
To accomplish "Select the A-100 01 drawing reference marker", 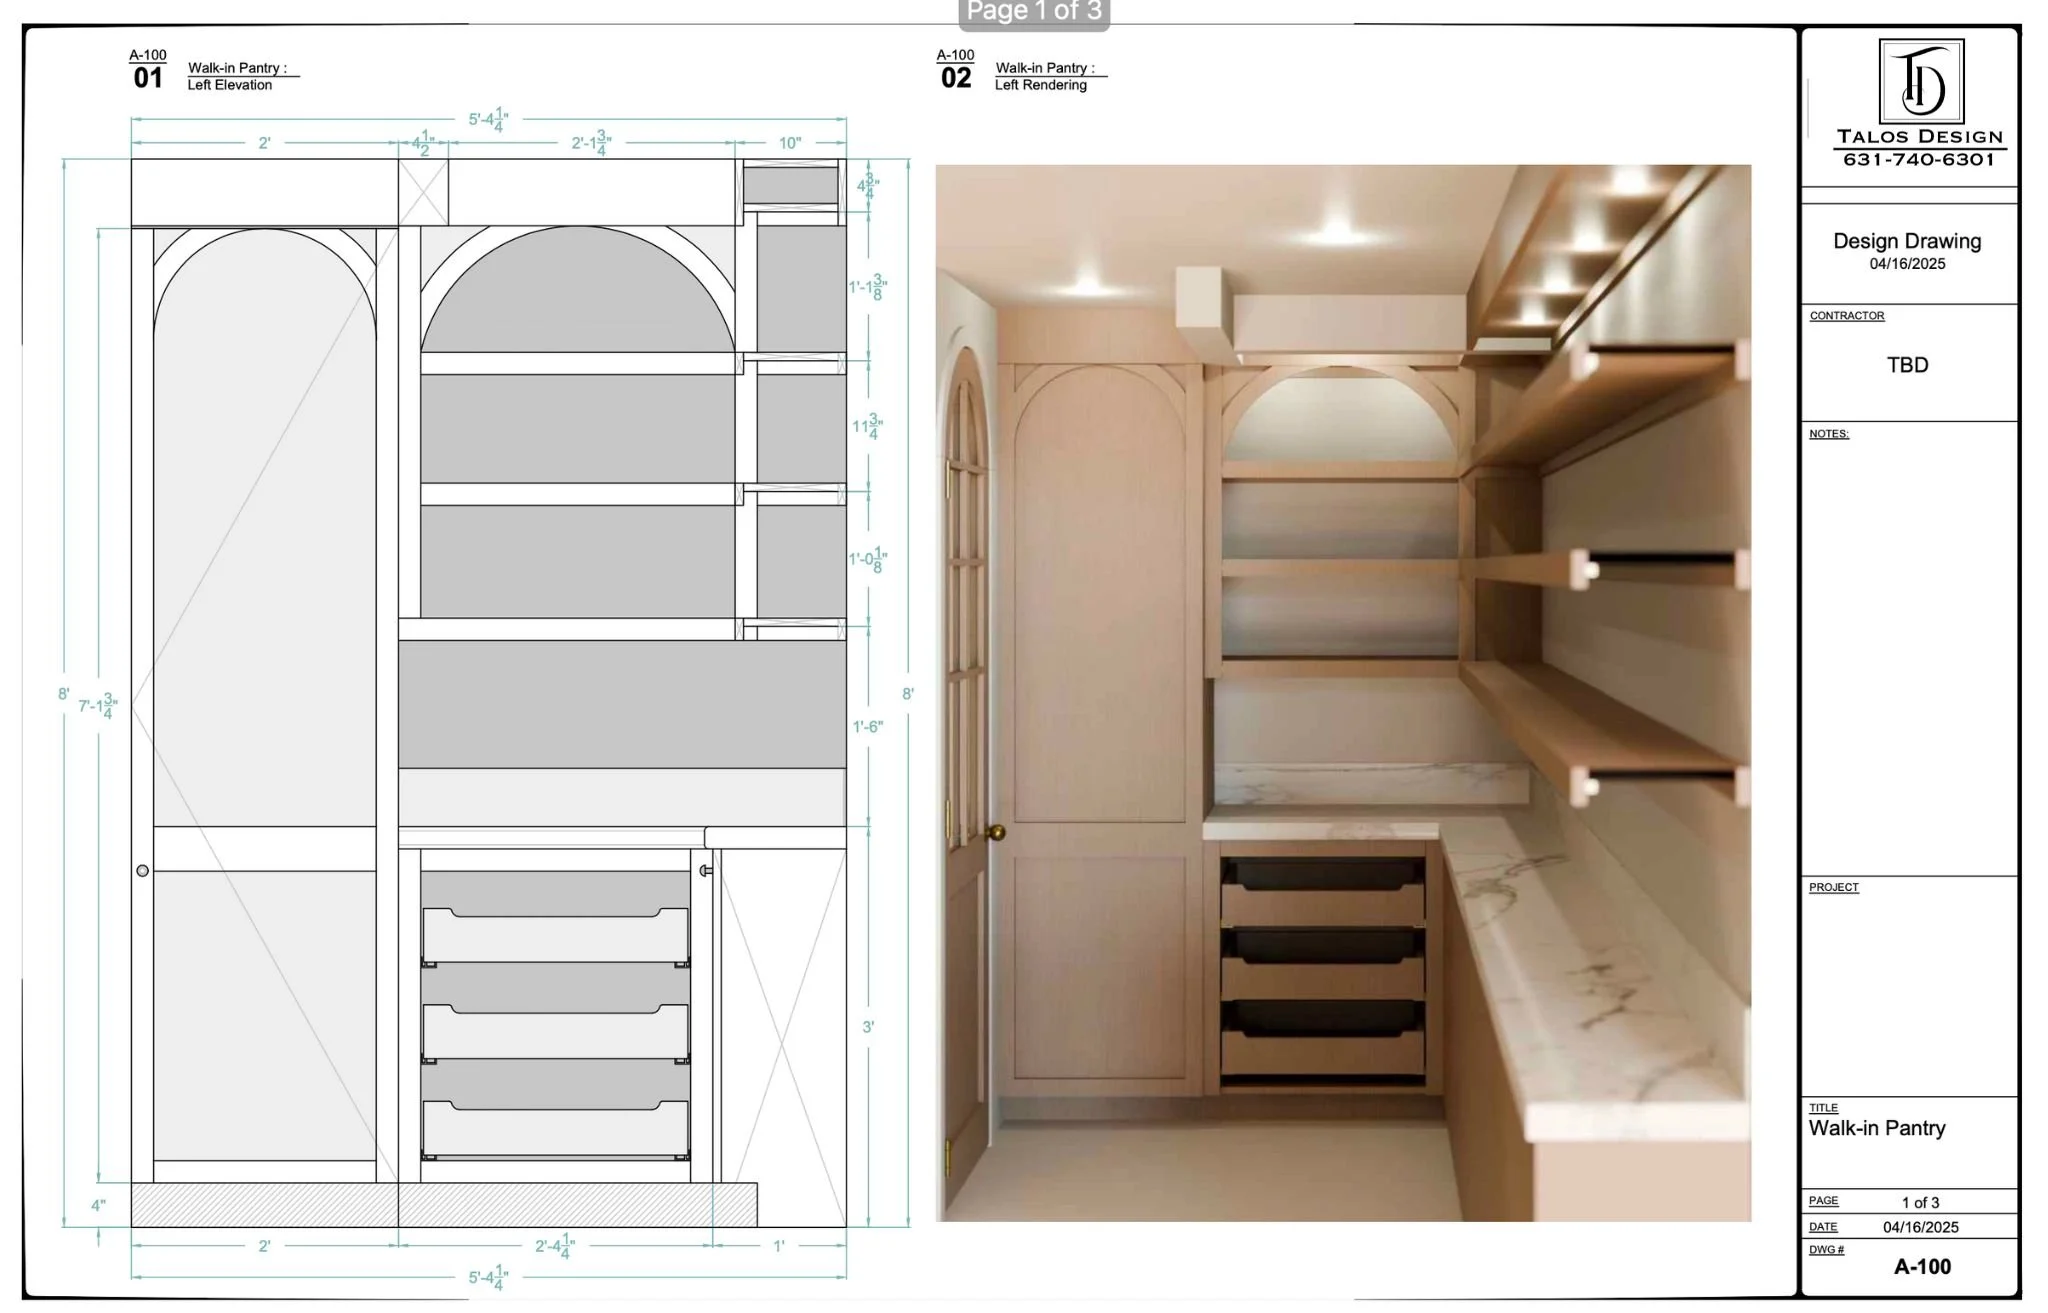I will tap(148, 67).
